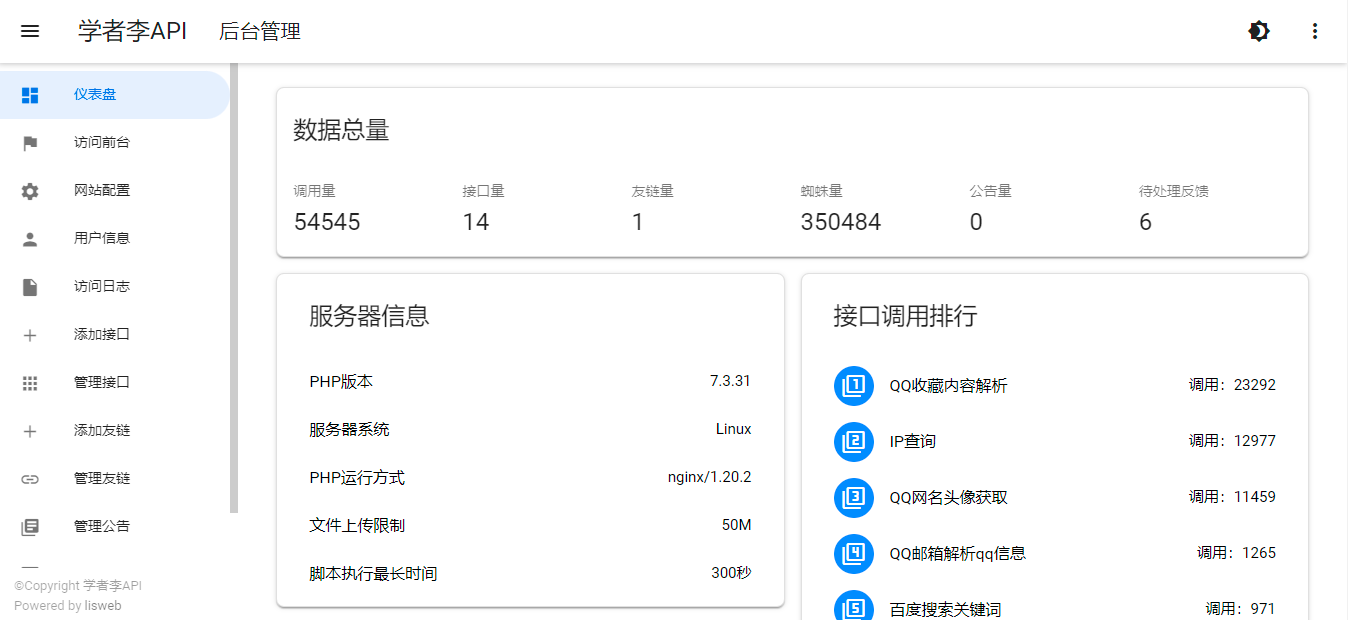Open 管理友链 via the chain-link icon
Screen dimensions: 1348x620
pyautogui.click(x=30, y=478)
